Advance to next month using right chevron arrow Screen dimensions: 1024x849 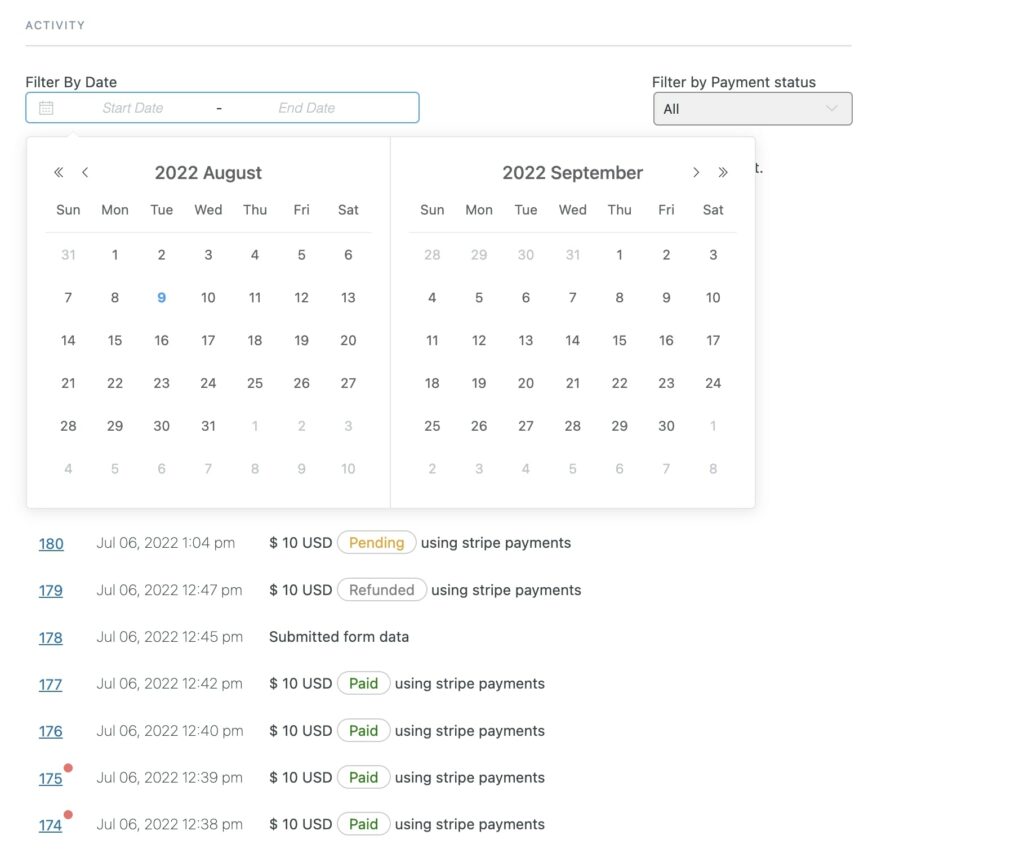point(696,172)
